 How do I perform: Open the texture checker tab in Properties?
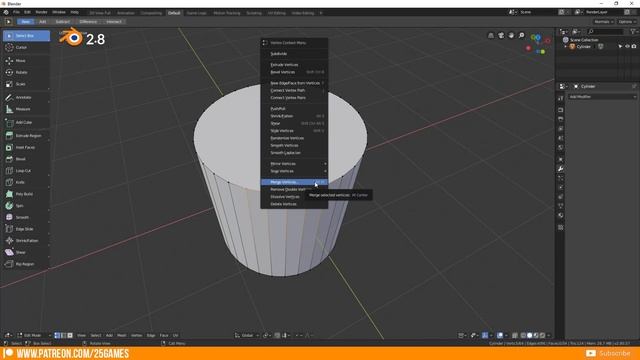click(561, 227)
